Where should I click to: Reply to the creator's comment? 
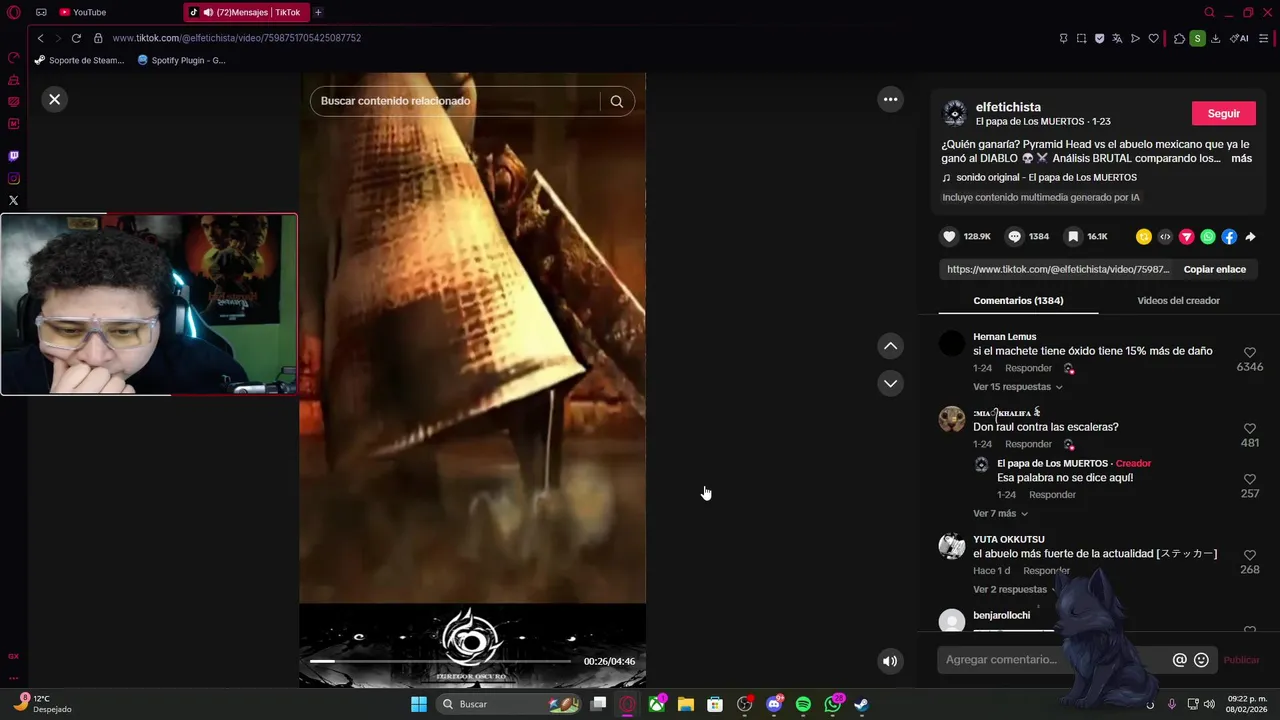(1052, 494)
